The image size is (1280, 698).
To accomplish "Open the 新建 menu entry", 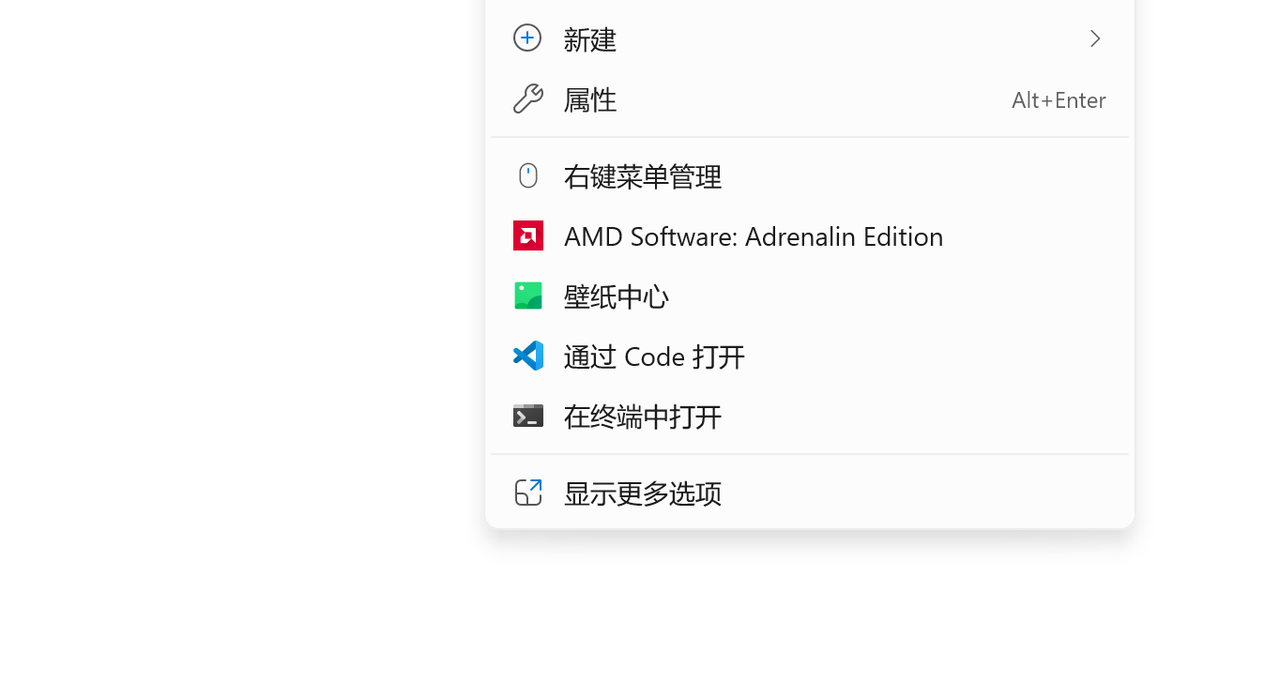I will click(809, 39).
